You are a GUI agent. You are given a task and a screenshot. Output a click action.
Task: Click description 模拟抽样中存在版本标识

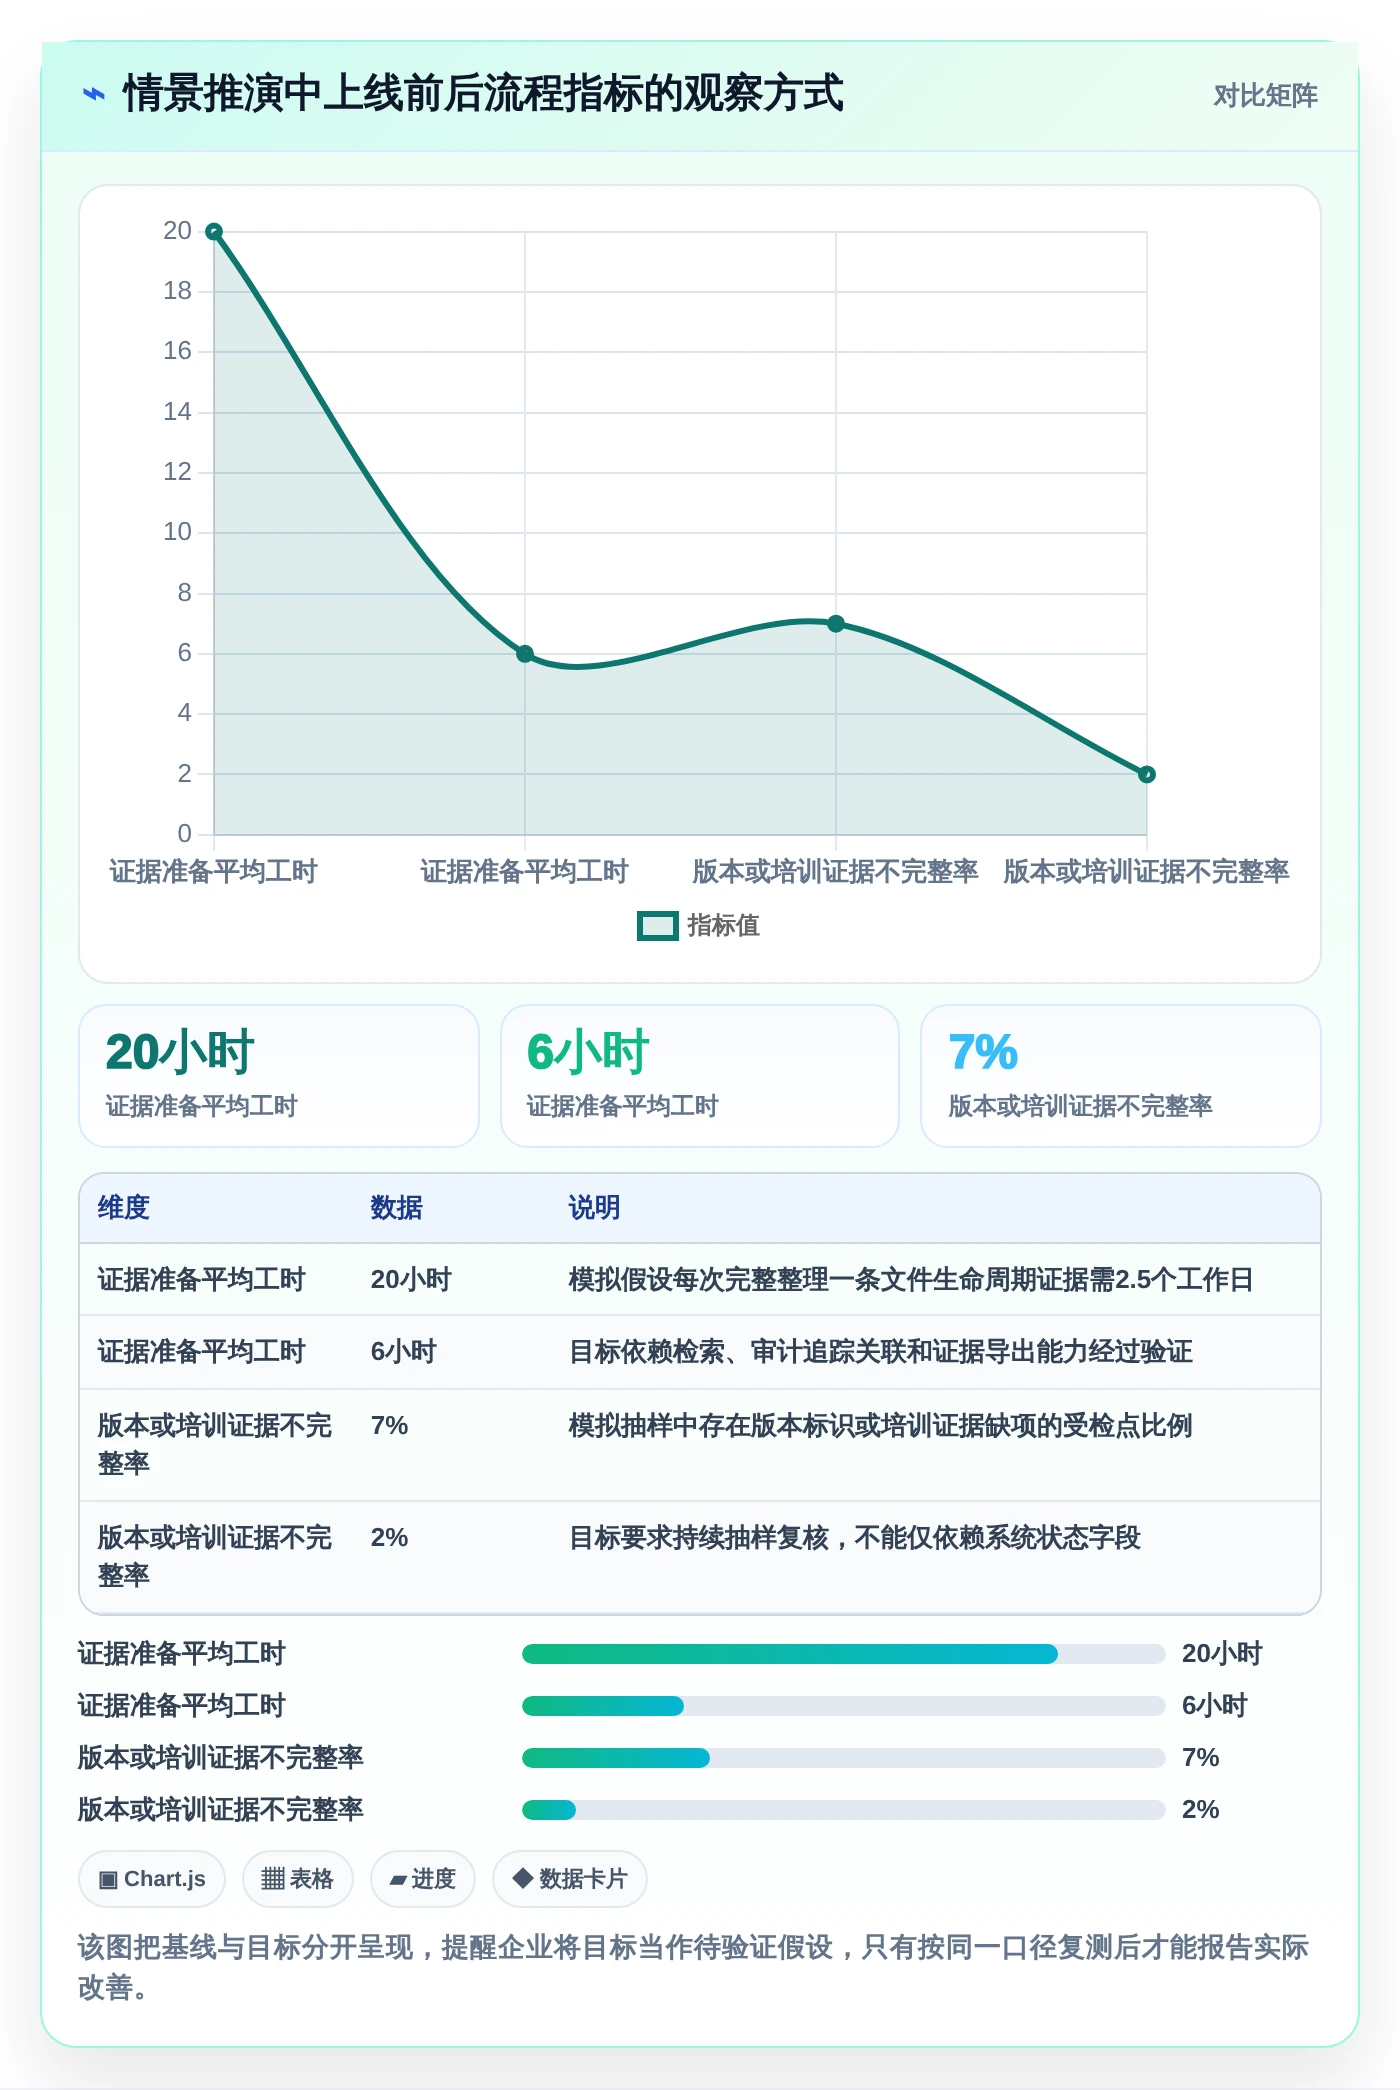click(881, 1426)
